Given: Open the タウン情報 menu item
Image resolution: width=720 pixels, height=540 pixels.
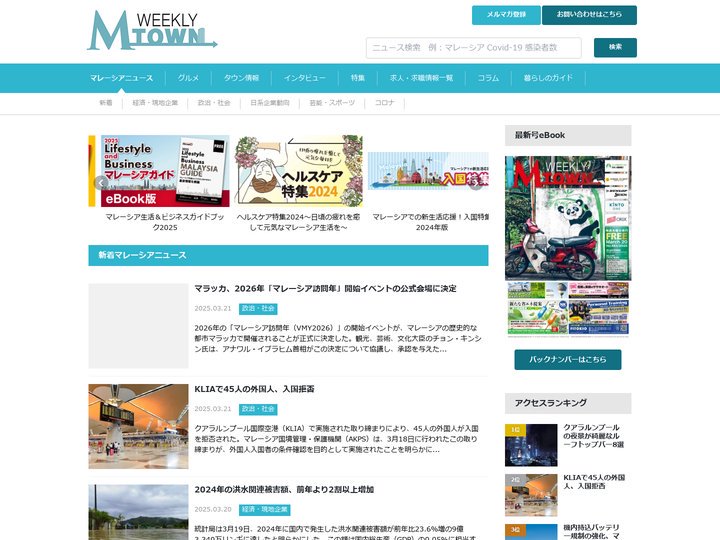Looking at the screenshot, I should 242,78.
